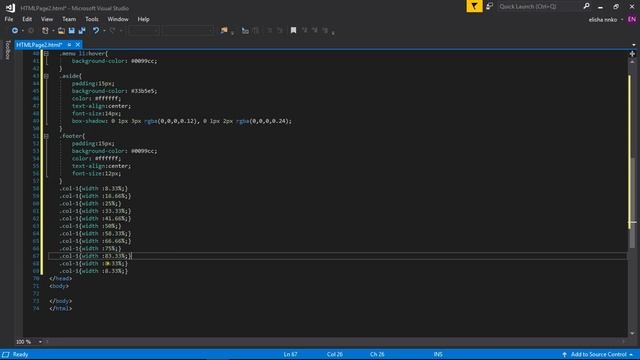Click the Save All toolbar icon
The width and height of the screenshot is (640, 360).
tap(82, 31)
